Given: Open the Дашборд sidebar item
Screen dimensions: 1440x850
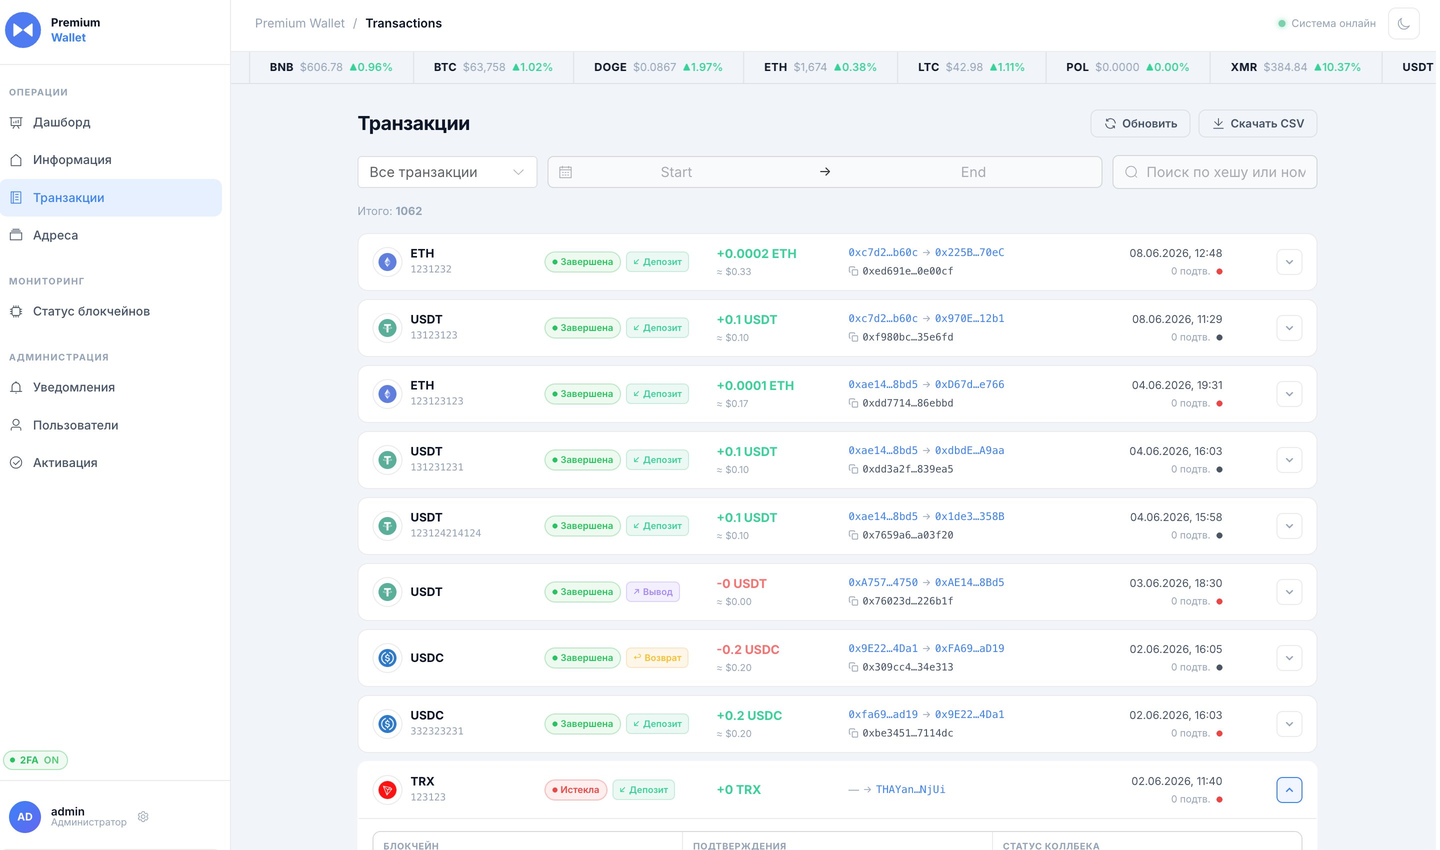Looking at the screenshot, I should pyautogui.click(x=111, y=122).
